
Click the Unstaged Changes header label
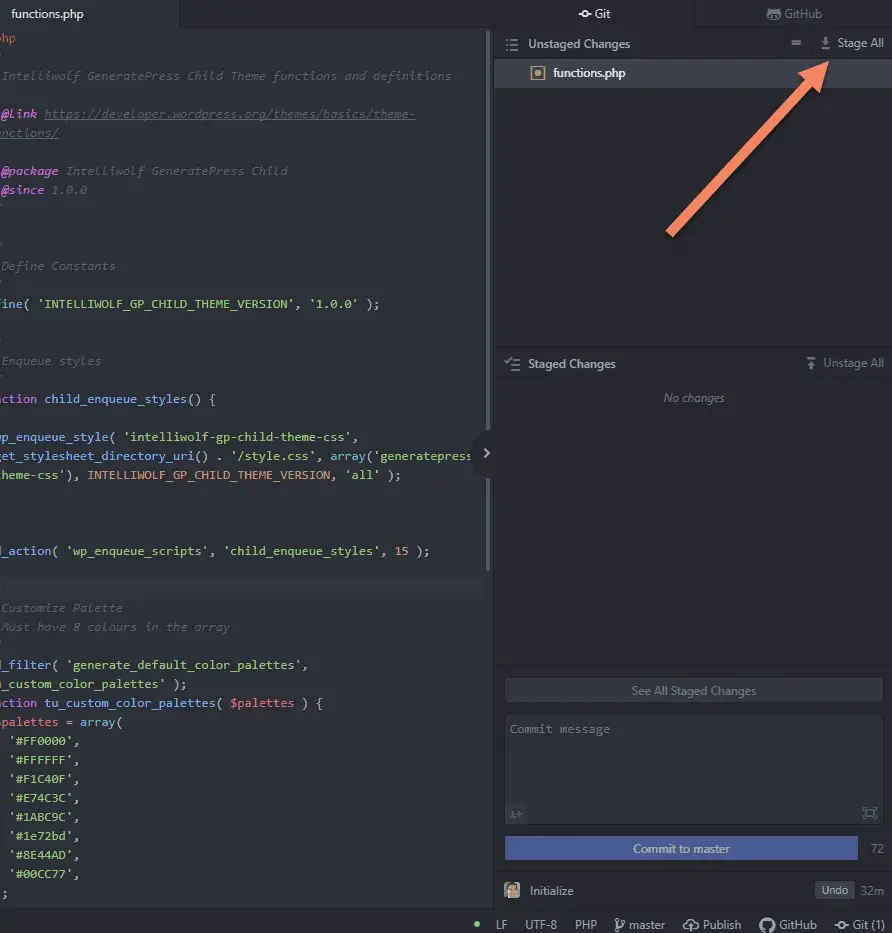[579, 44]
